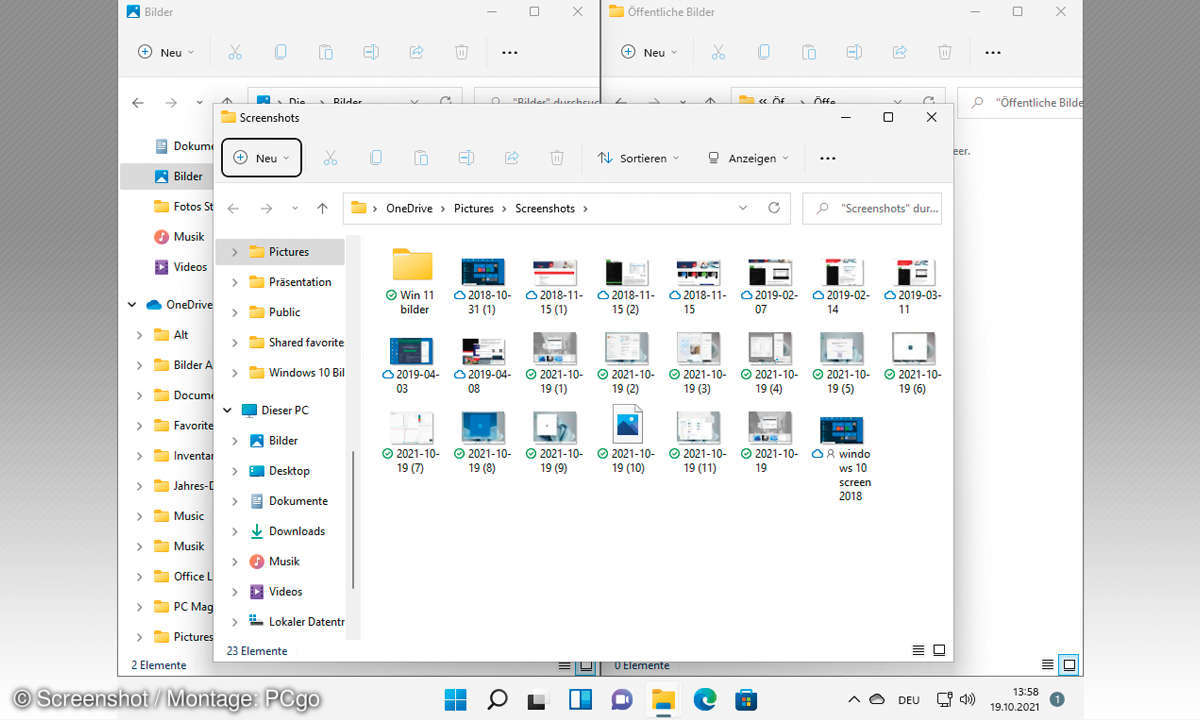Expand Musik under Dieser PC
Viewport: 1200px width, 720px height.
pos(235,562)
